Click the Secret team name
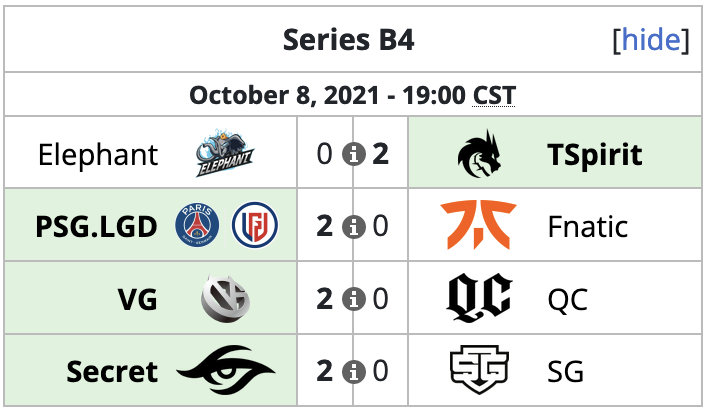This screenshot has width=710, height=412. click(112, 372)
